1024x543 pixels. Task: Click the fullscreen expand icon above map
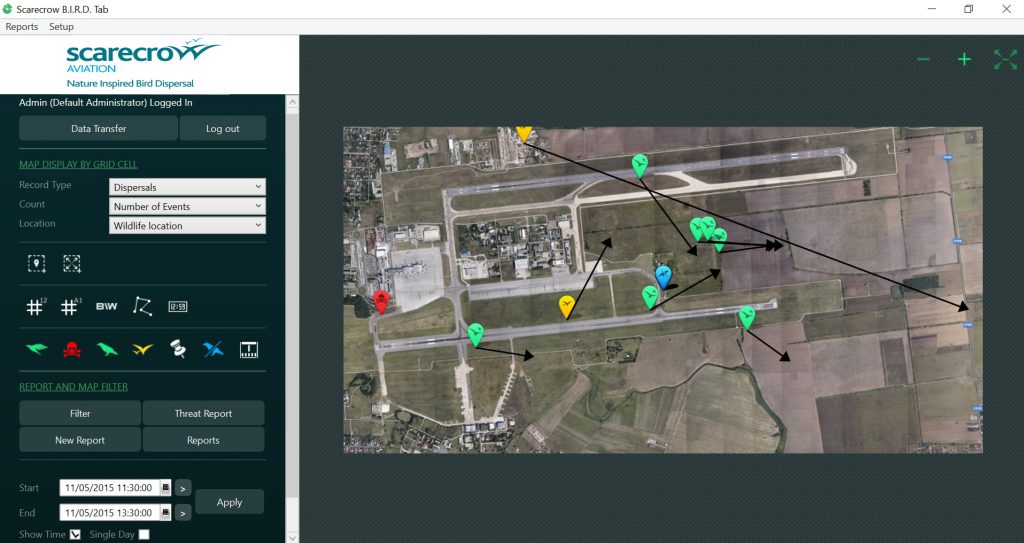point(1005,60)
